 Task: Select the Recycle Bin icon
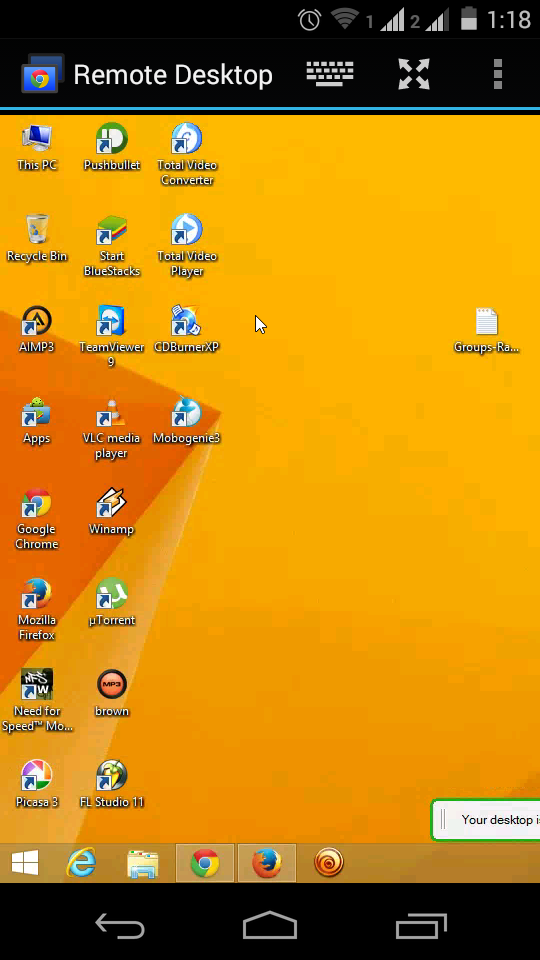(x=37, y=239)
